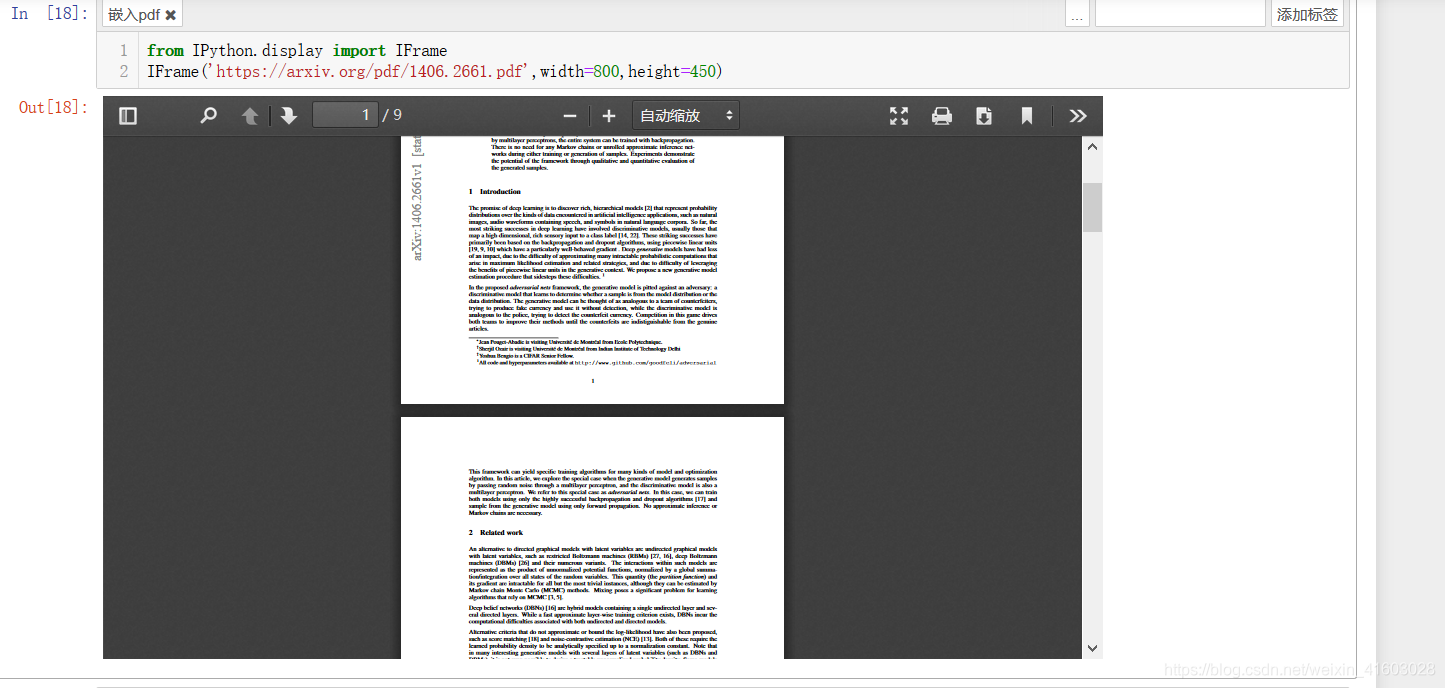Zoom out with the minus button
The width and height of the screenshot is (1445, 688).
pos(570,116)
